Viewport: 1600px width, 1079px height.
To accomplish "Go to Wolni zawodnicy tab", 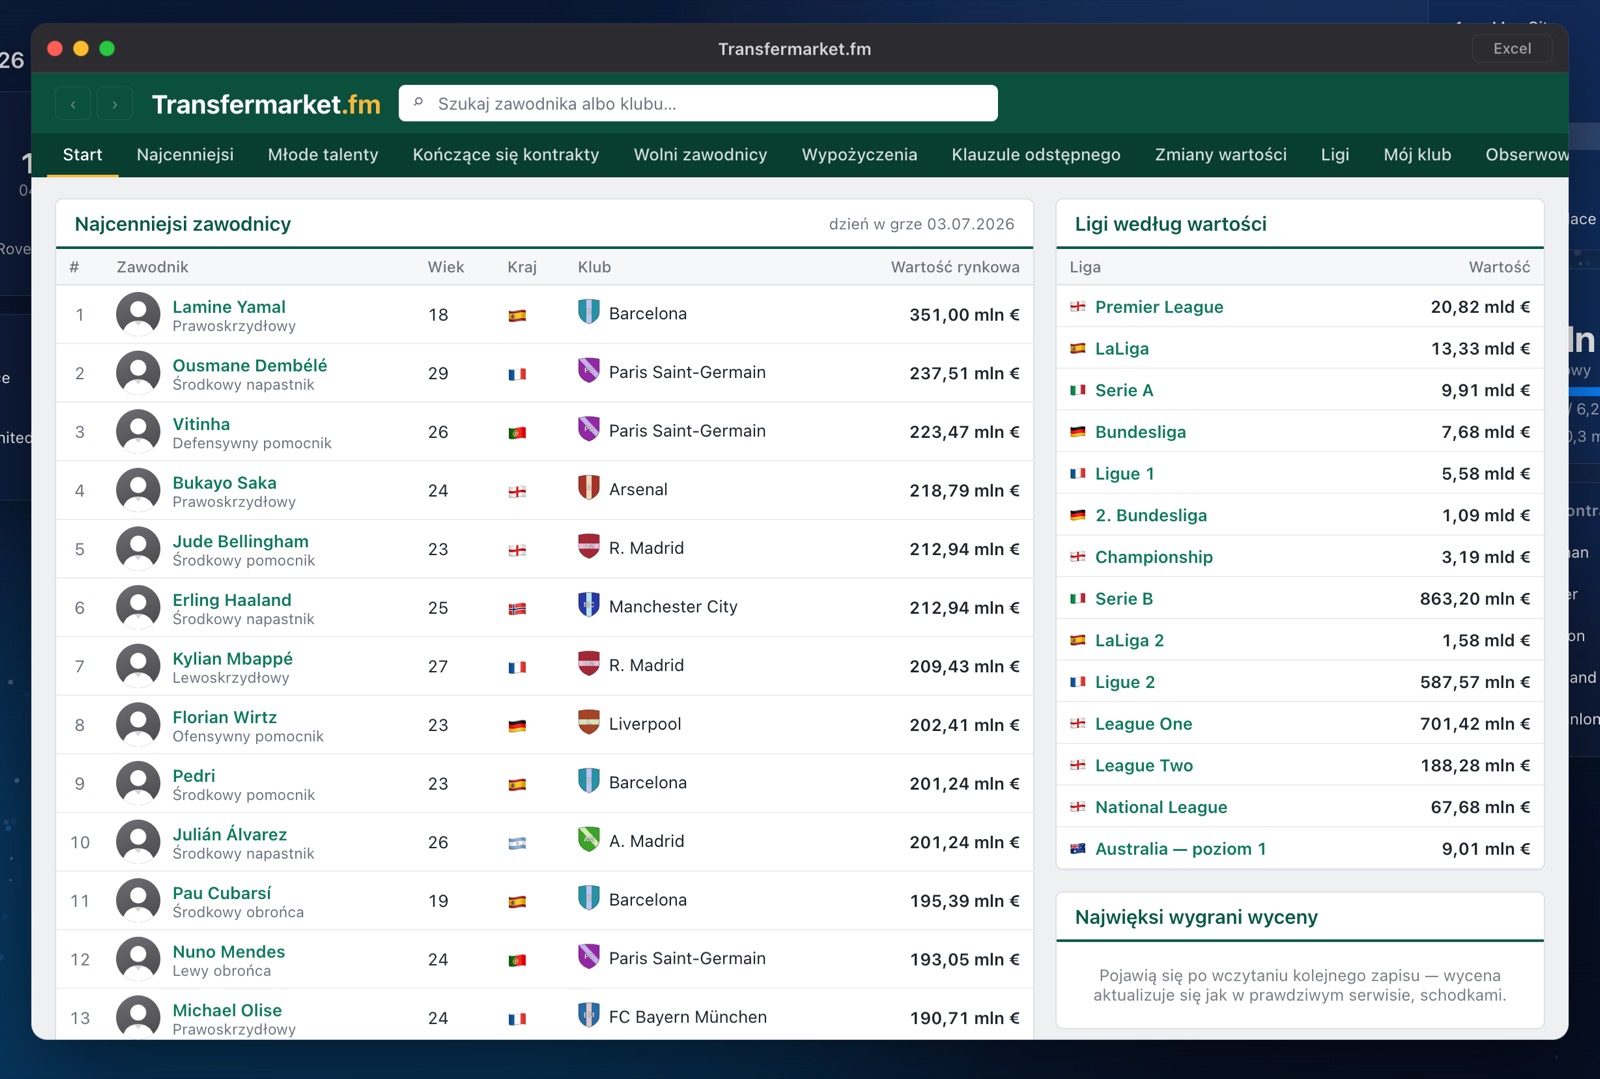I will tap(700, 155).
